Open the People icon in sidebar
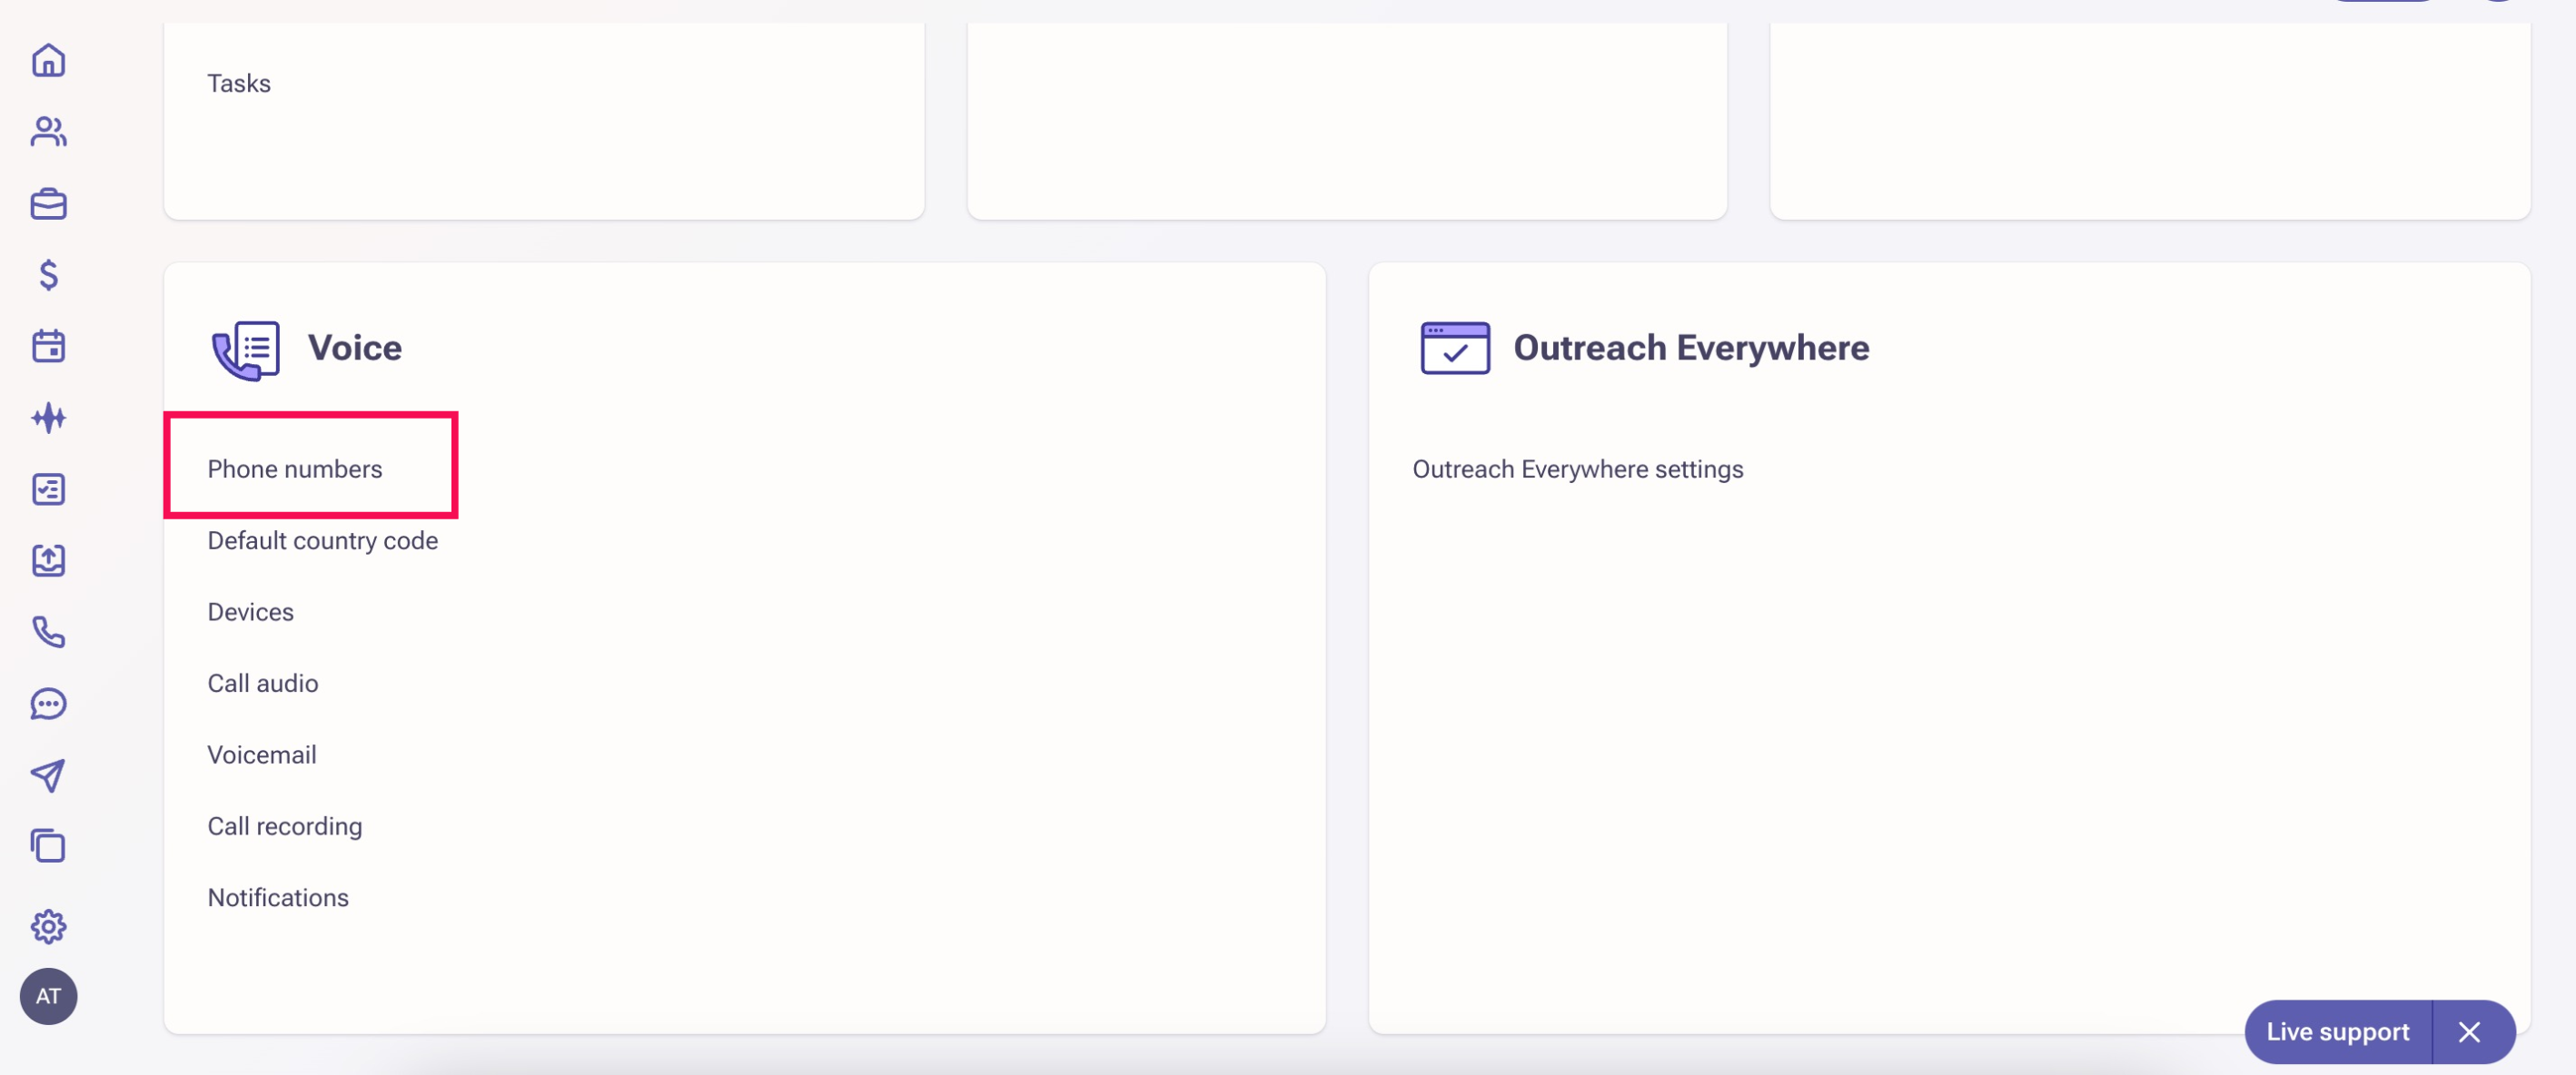The image size is (2576, 1075). point(48,132)
